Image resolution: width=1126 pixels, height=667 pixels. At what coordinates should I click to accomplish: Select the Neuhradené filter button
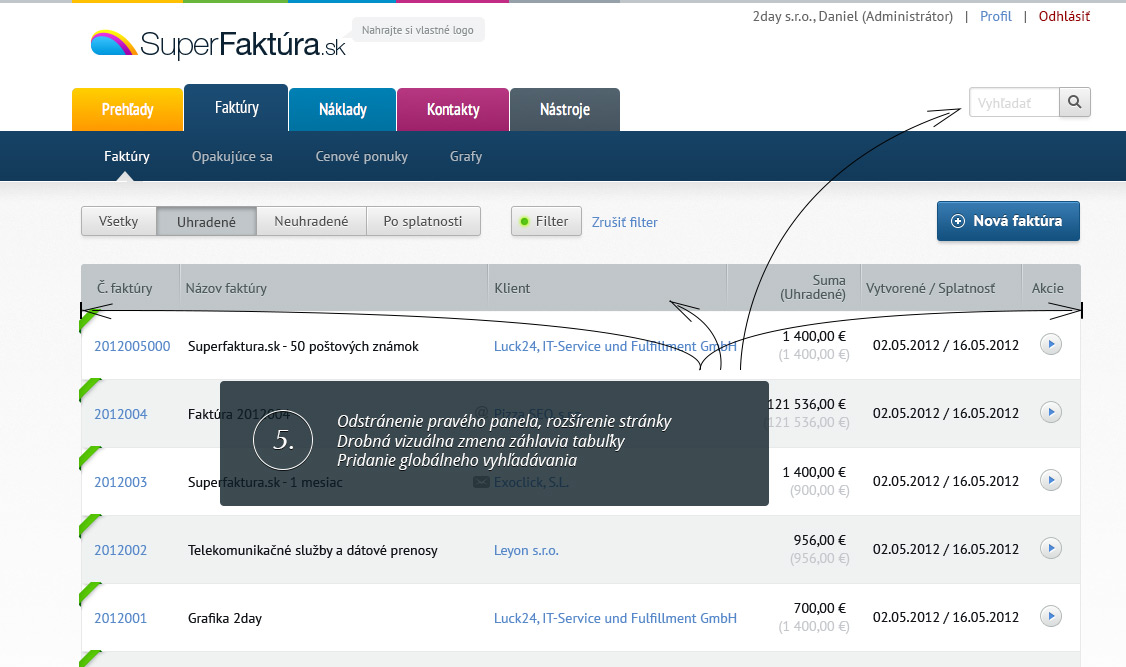click(311, 221)
